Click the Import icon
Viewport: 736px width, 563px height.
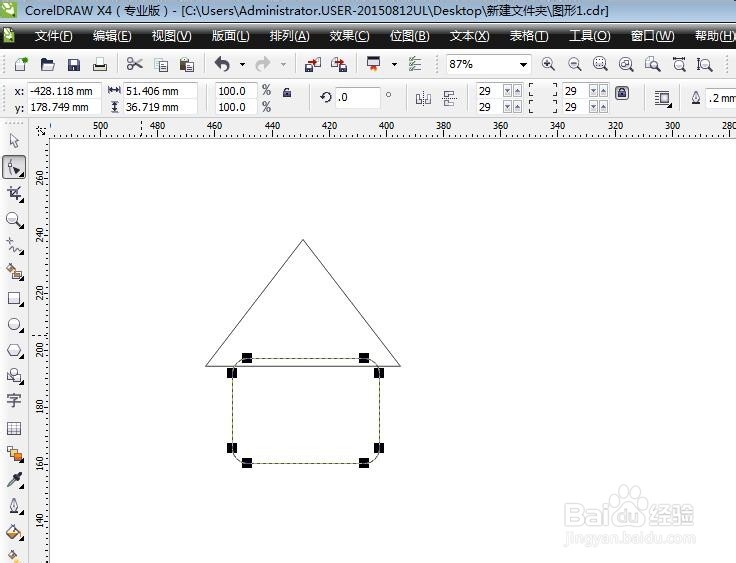[313, 64]
